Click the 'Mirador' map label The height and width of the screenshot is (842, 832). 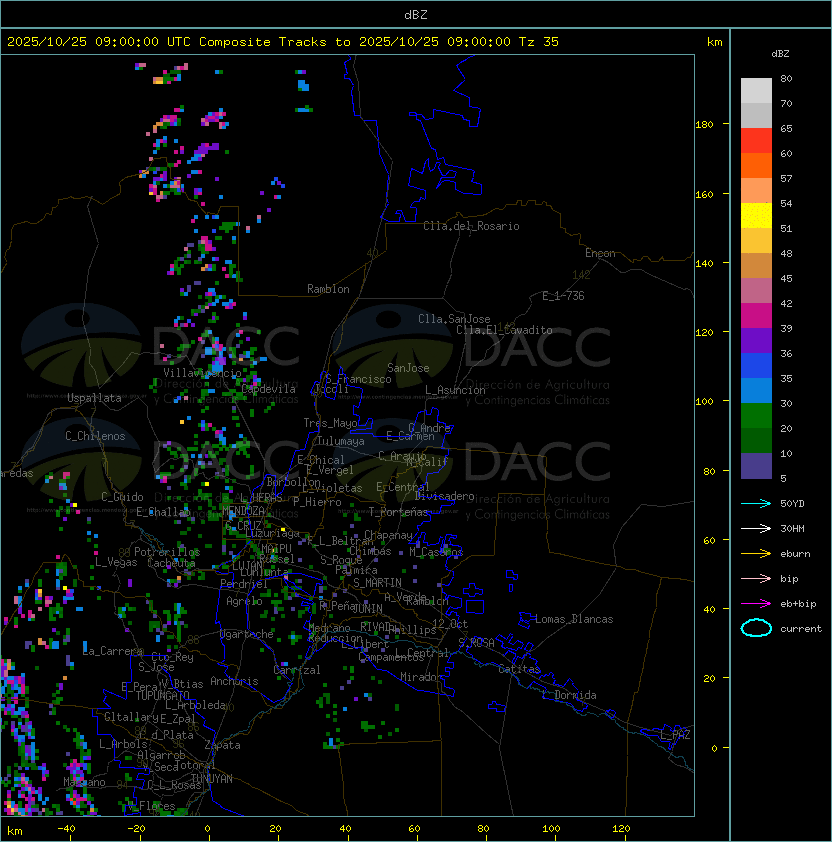pyautogui.click(x=421, y=677)
